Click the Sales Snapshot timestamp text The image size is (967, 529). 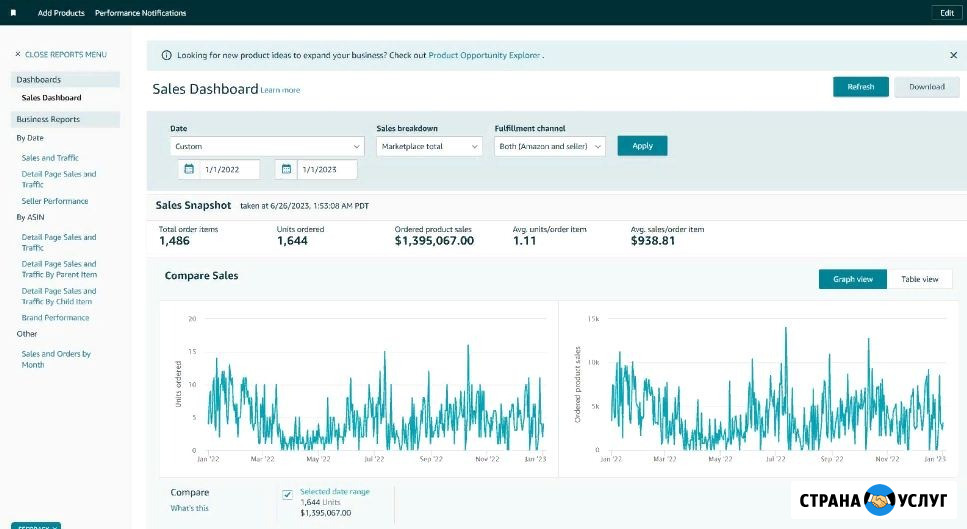click(x=304, y=206)
